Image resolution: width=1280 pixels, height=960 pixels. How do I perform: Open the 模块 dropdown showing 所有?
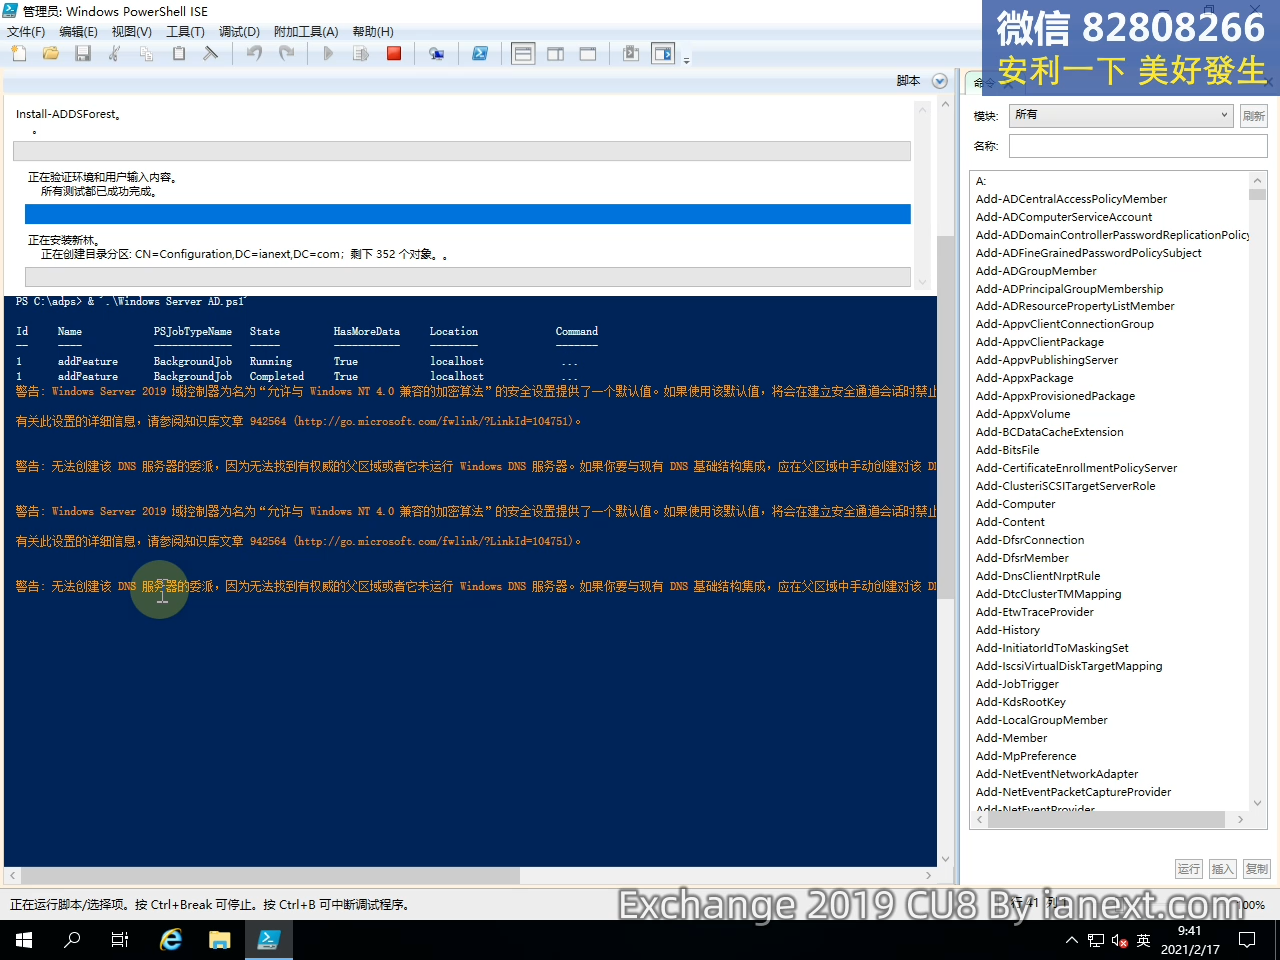click(x=1121, y=115)
